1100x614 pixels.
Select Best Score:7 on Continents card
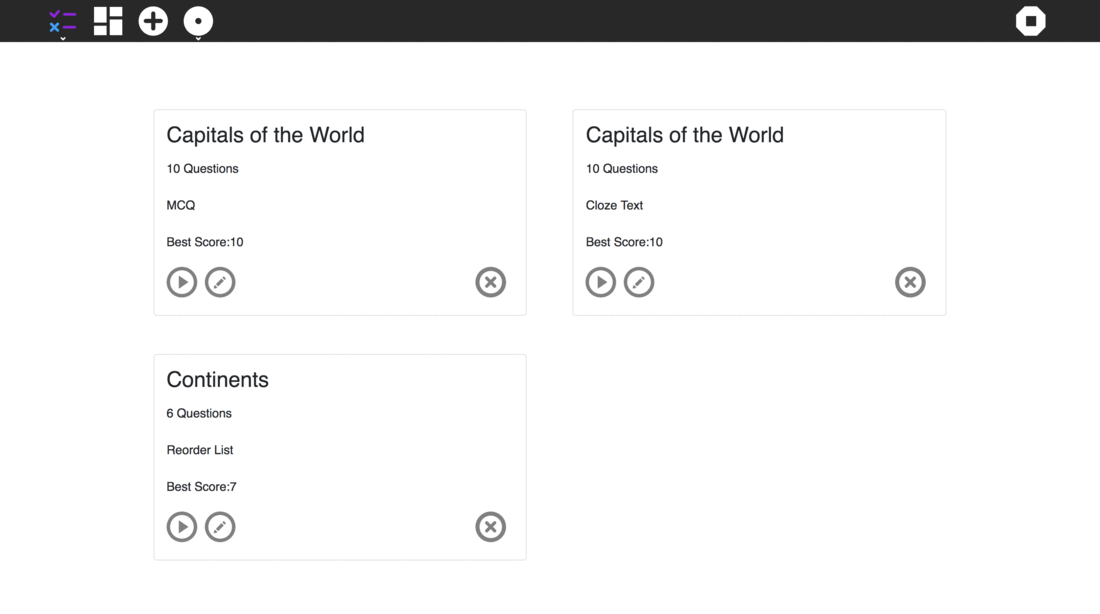(x=201, y=486)
